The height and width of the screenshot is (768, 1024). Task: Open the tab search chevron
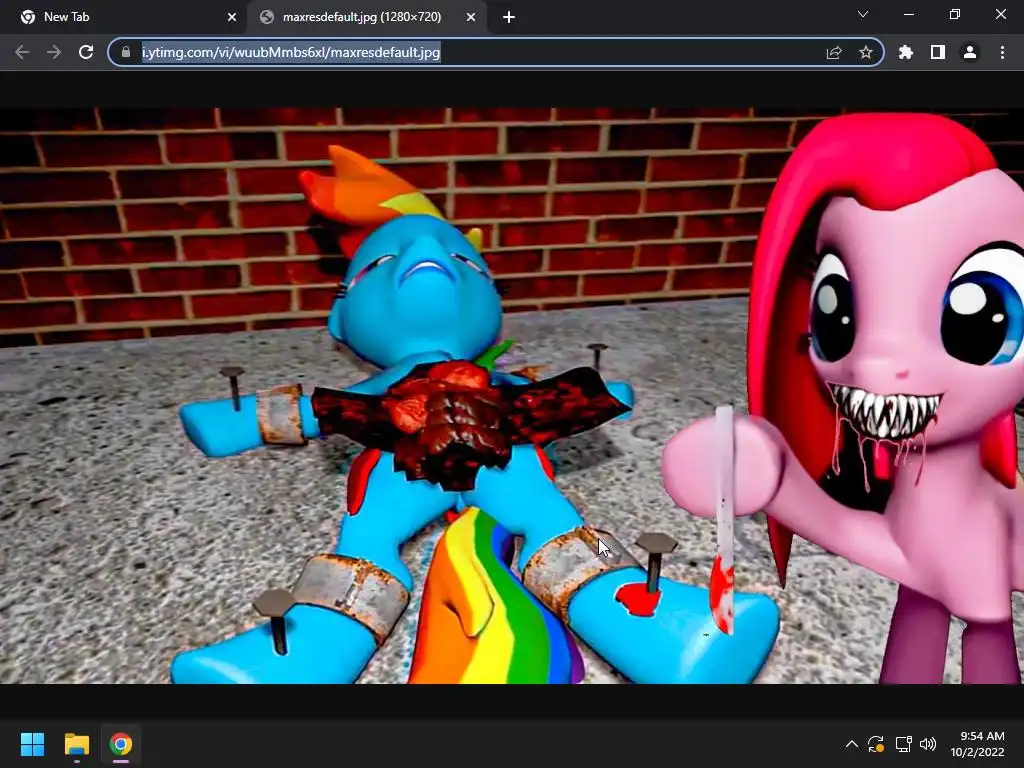(x=863, y=14)
